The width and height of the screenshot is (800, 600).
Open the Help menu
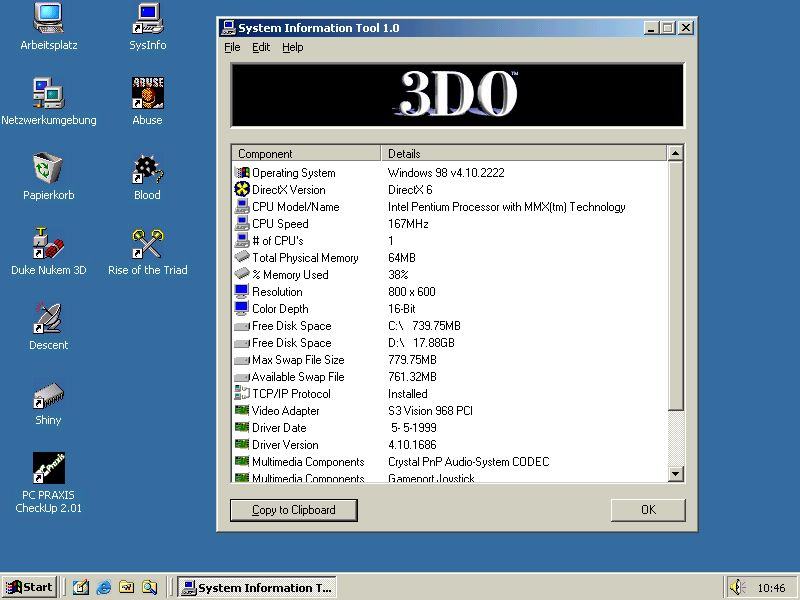292,47
